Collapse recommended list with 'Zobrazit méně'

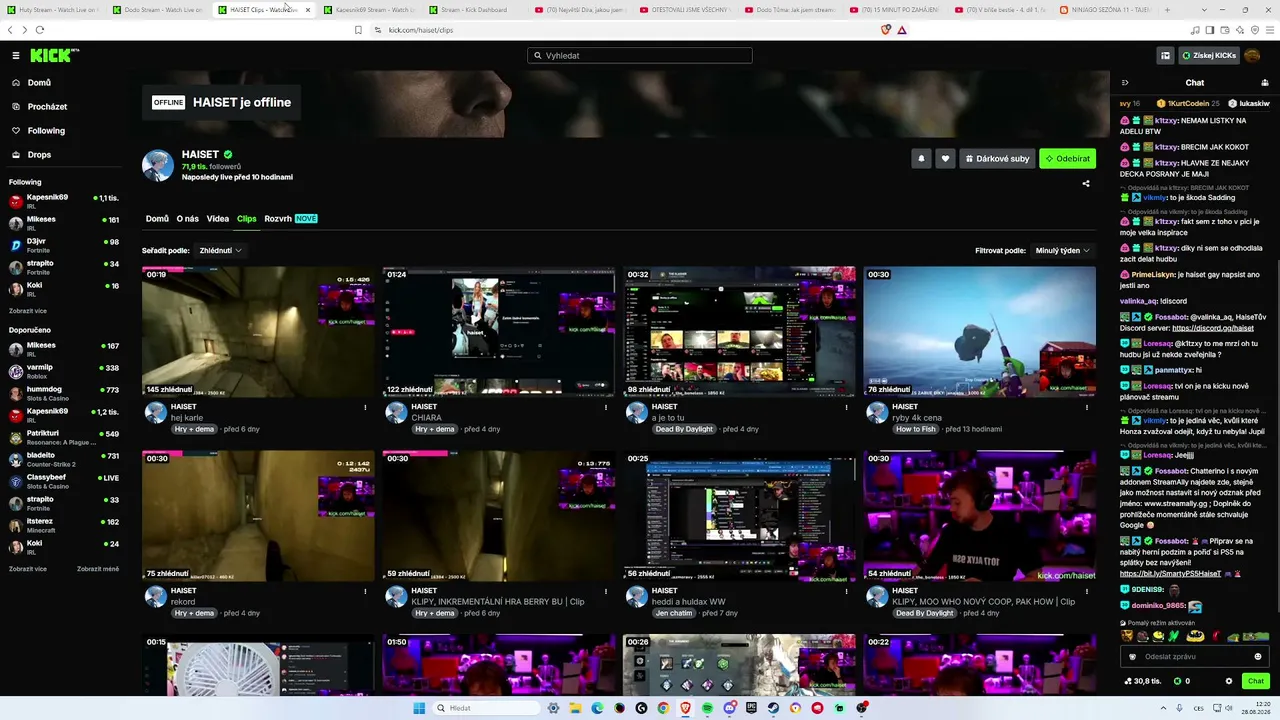pos(98,569)
